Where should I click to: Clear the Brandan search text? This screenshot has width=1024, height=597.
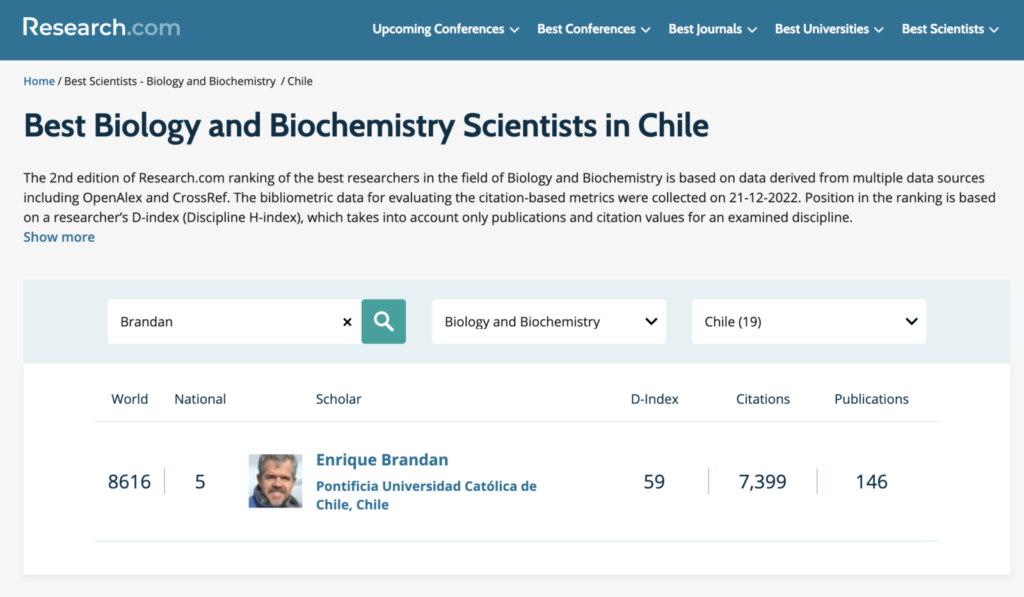[347, 322]
